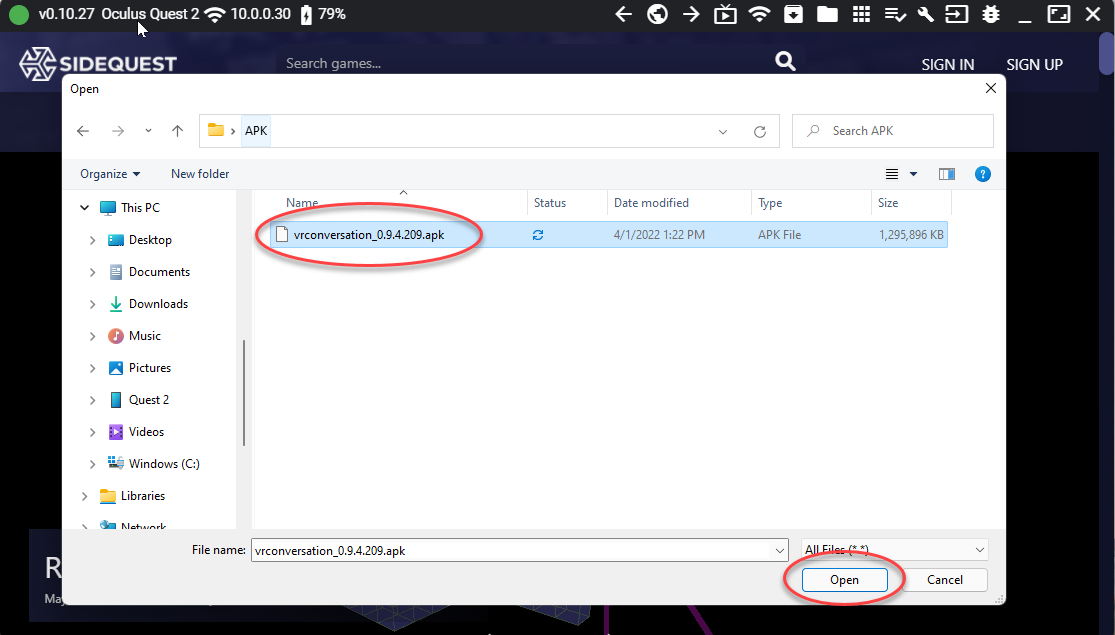The height and width of the screenshot is (635, 1115).
Task: Toggle the preview pane icon
Action: click(946, 174)
